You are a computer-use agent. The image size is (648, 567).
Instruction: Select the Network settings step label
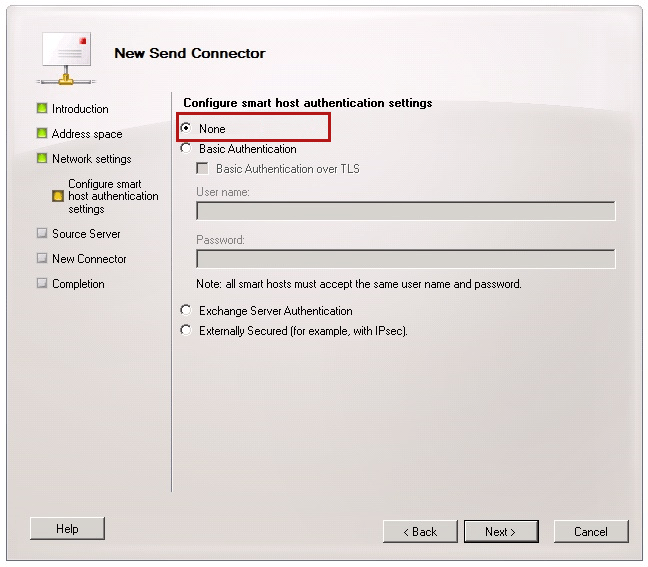coord(92,159)
